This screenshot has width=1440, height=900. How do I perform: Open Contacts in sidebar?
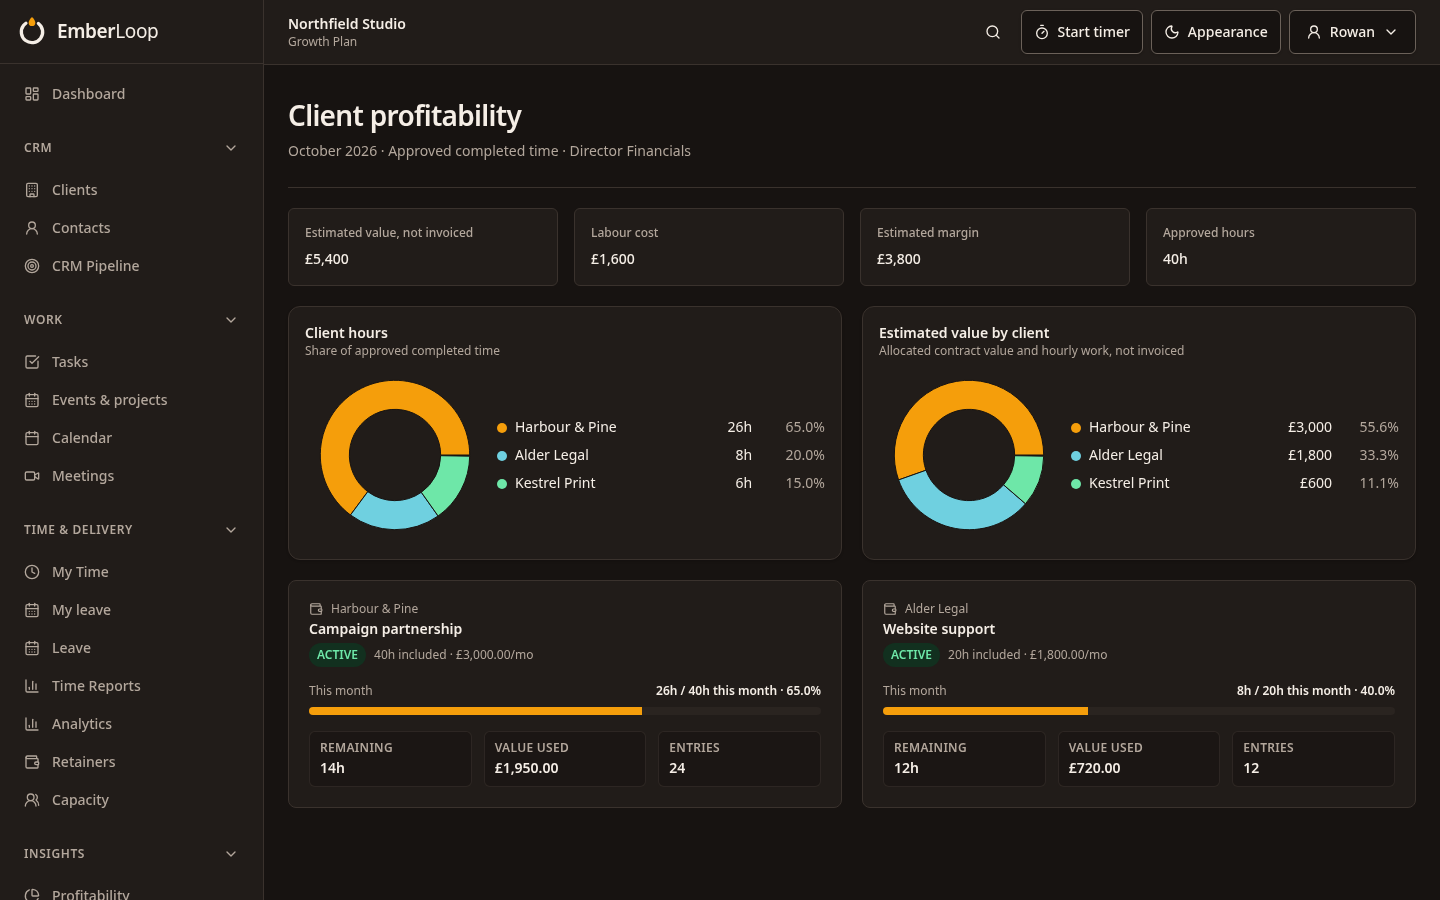[131, 228]
